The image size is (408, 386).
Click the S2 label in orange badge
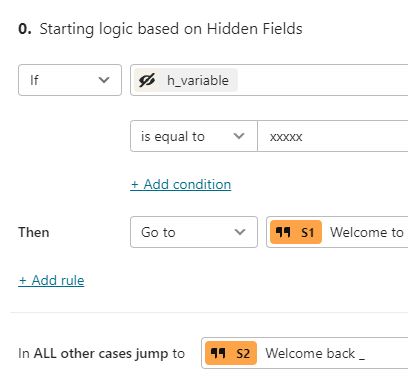point(243,353)
